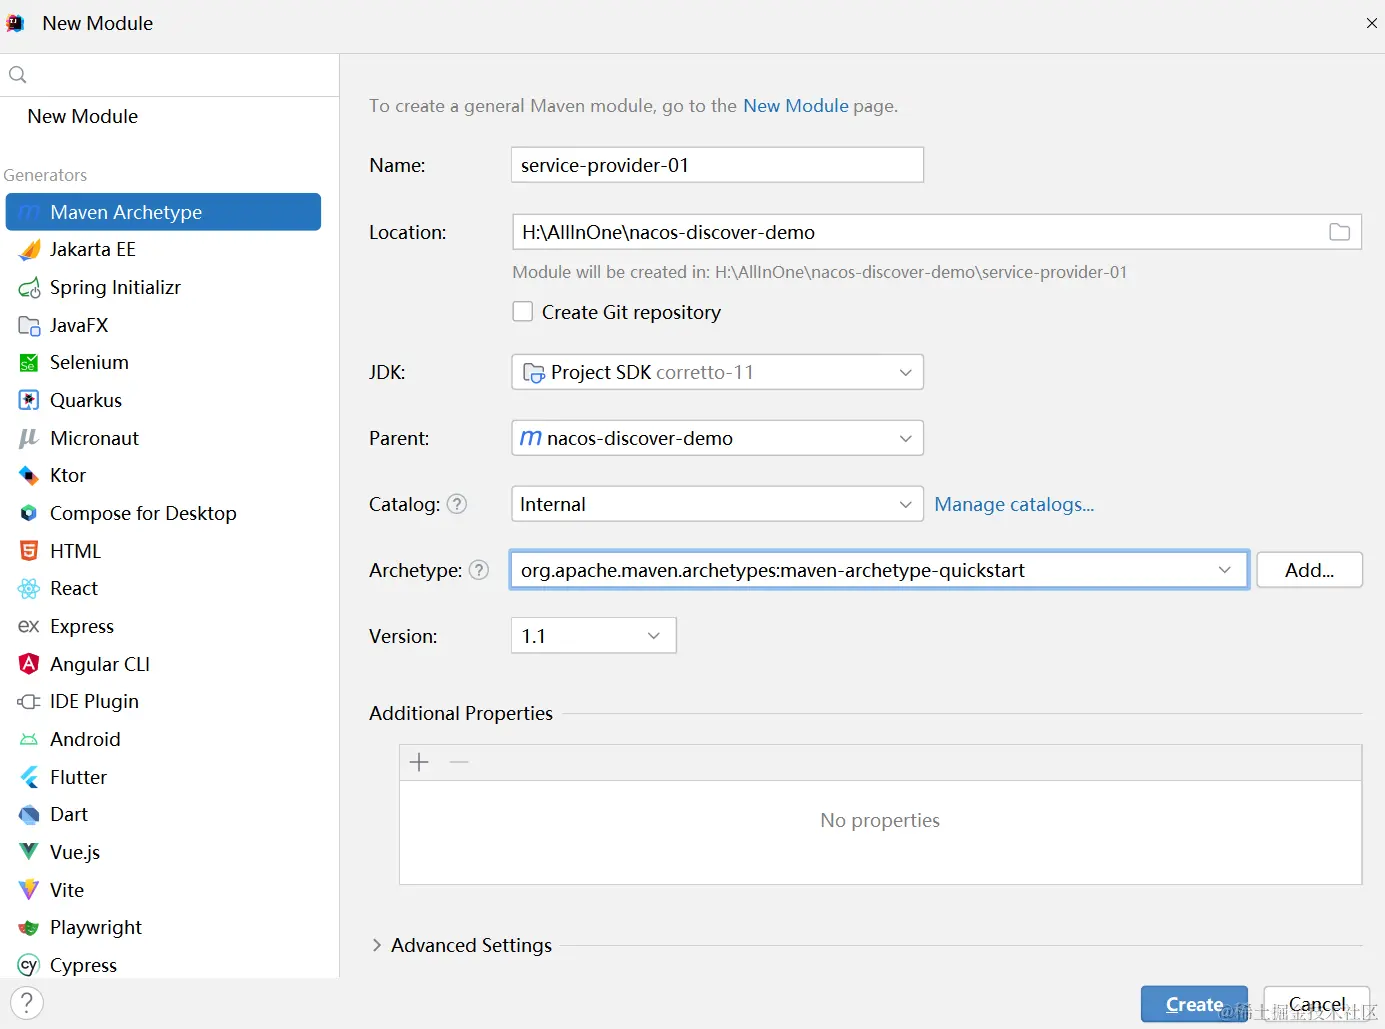The image size is (1385, 1029).
Task: Click the question mark help button at the bottom left
Action: coord(27,1002)
